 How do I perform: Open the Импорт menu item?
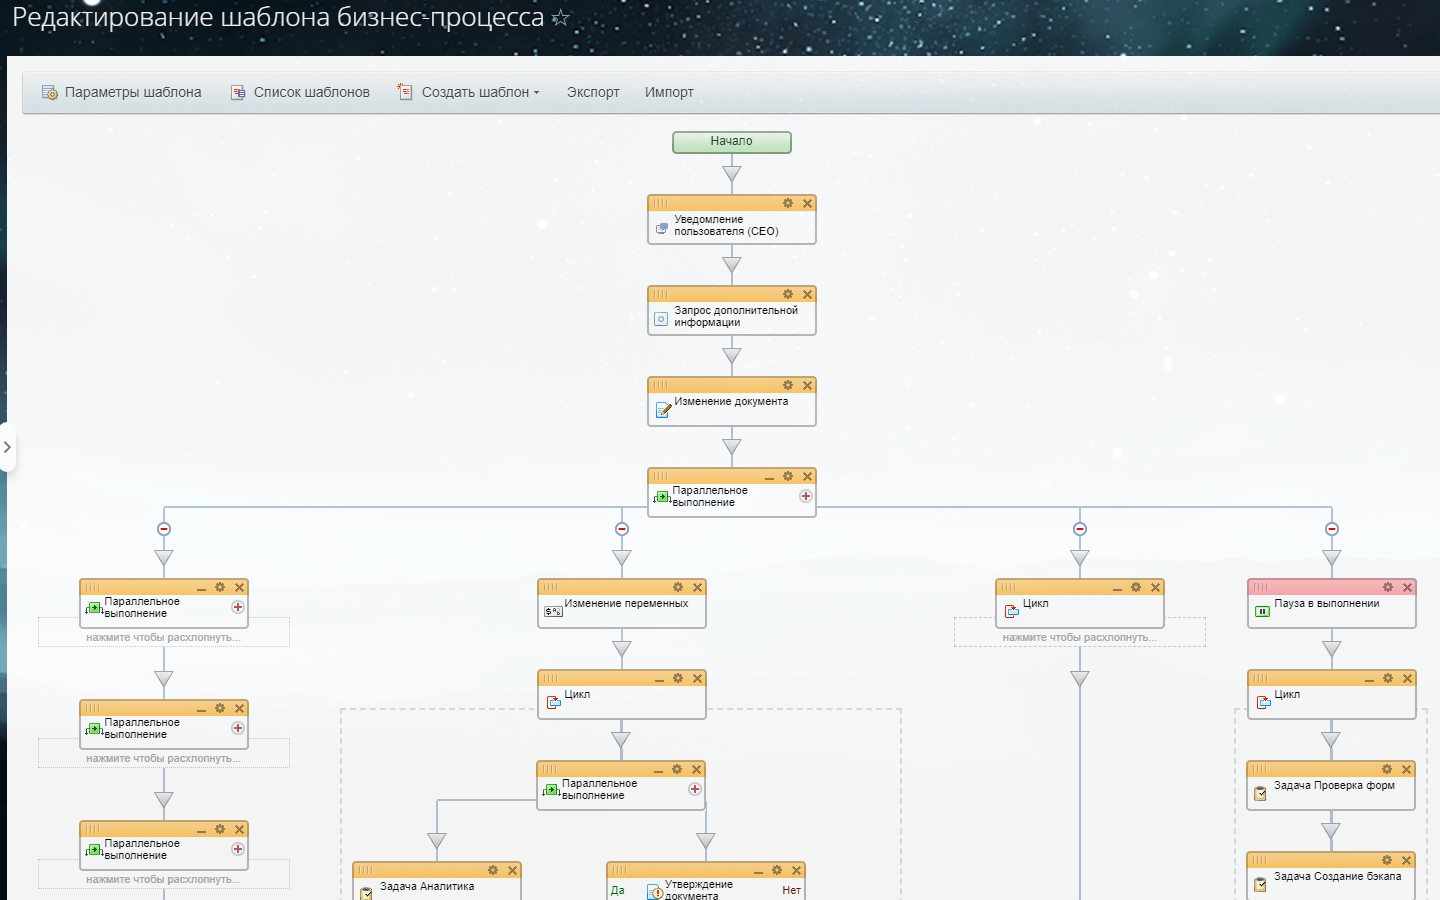(x=668, y=92)
